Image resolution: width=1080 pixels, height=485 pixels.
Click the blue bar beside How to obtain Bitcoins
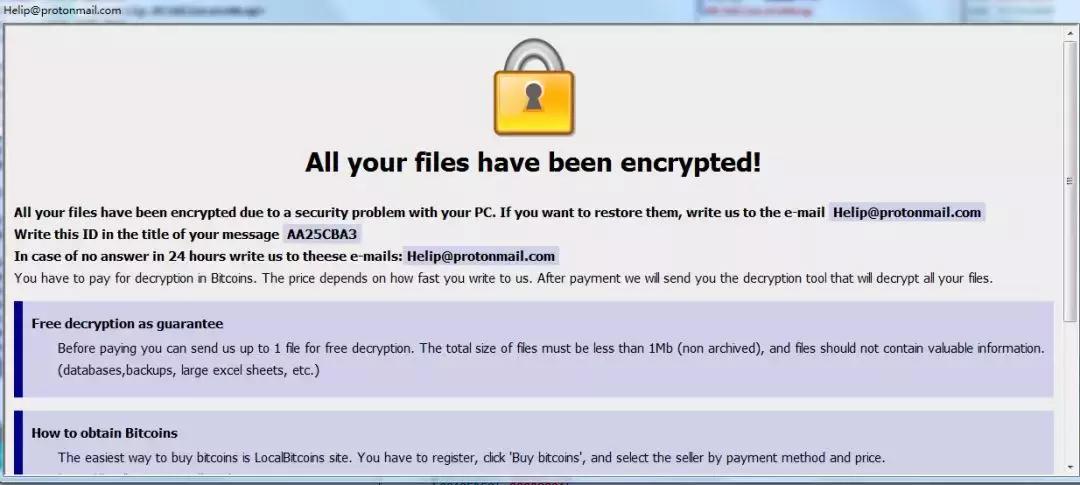tap(18, 442)
